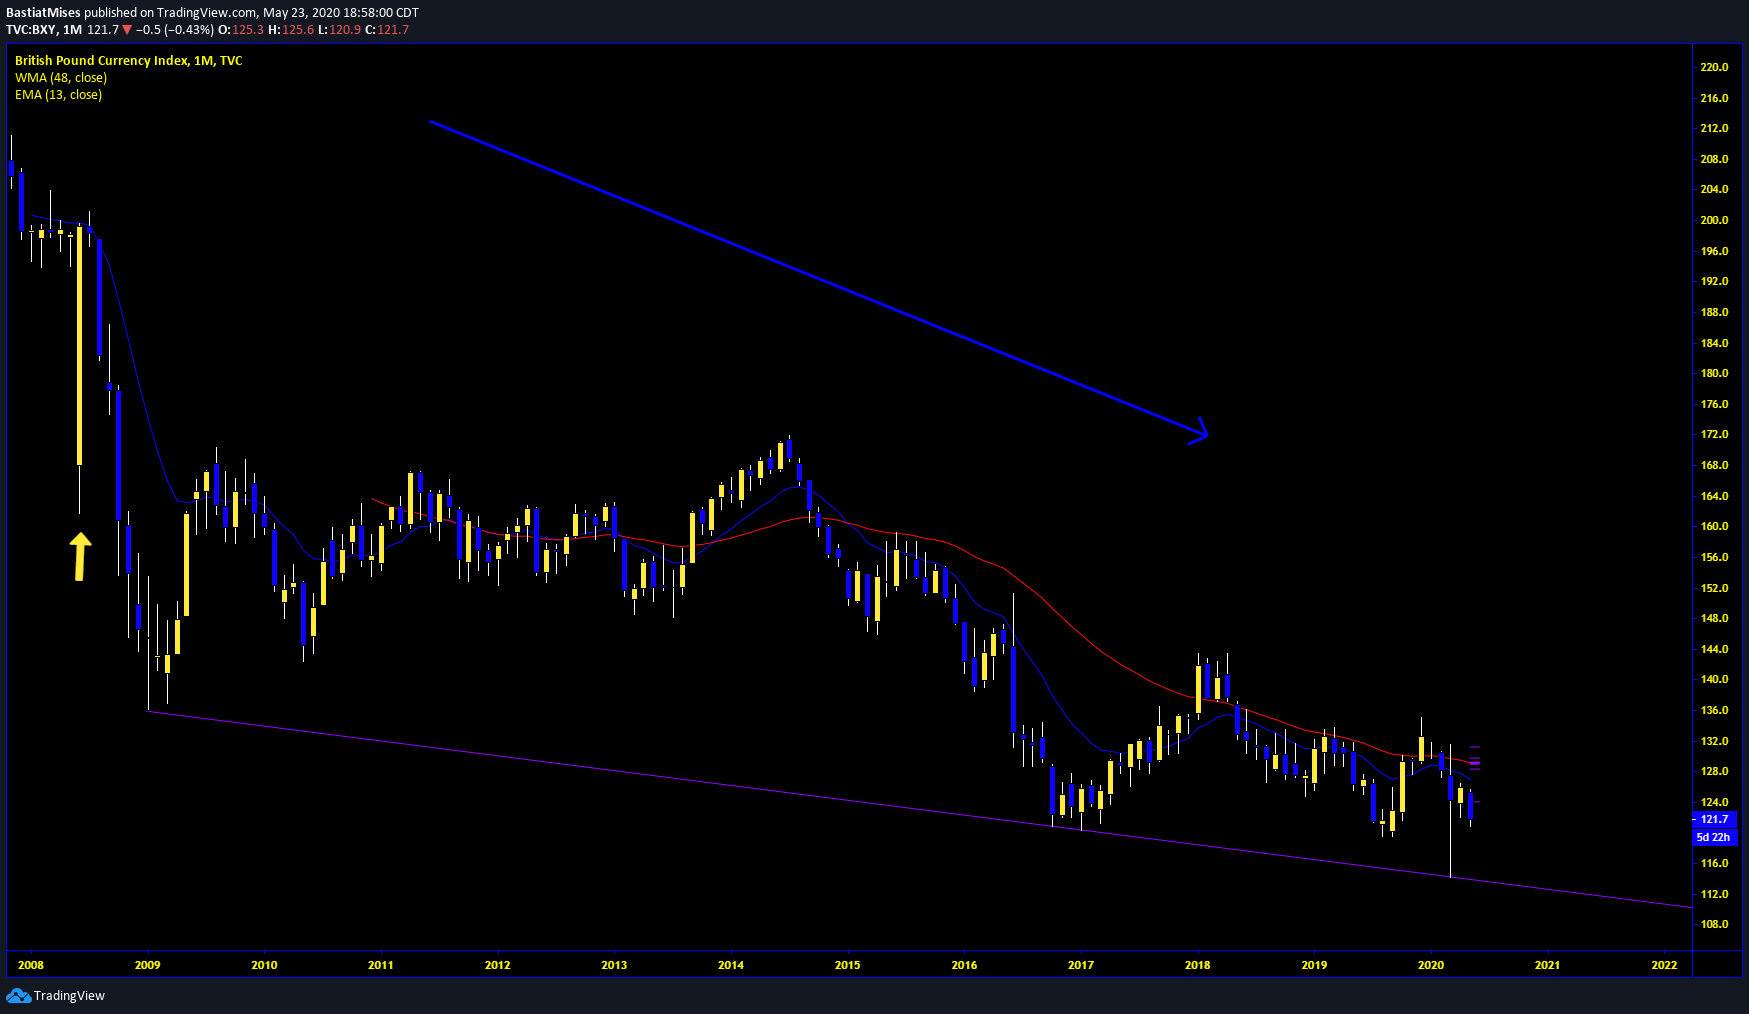The width and height of the screenshot is (1749, 1014).
Task: Click the current price tag 121.7 on the axis
Action: [1716, 819]
